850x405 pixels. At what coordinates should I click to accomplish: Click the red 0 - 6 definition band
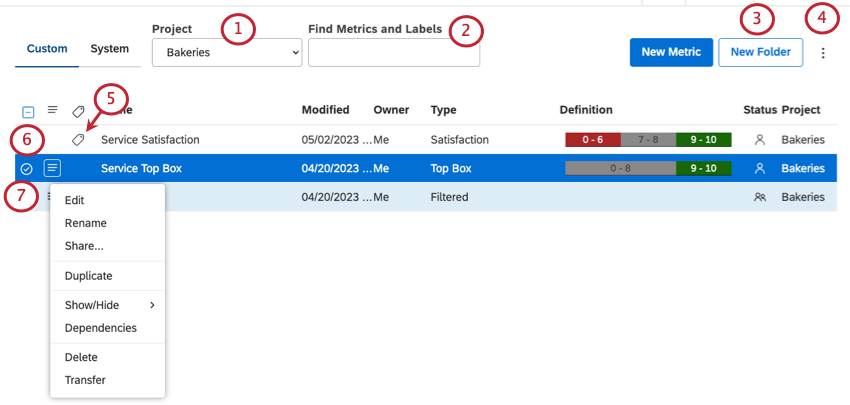pos(593,140)
